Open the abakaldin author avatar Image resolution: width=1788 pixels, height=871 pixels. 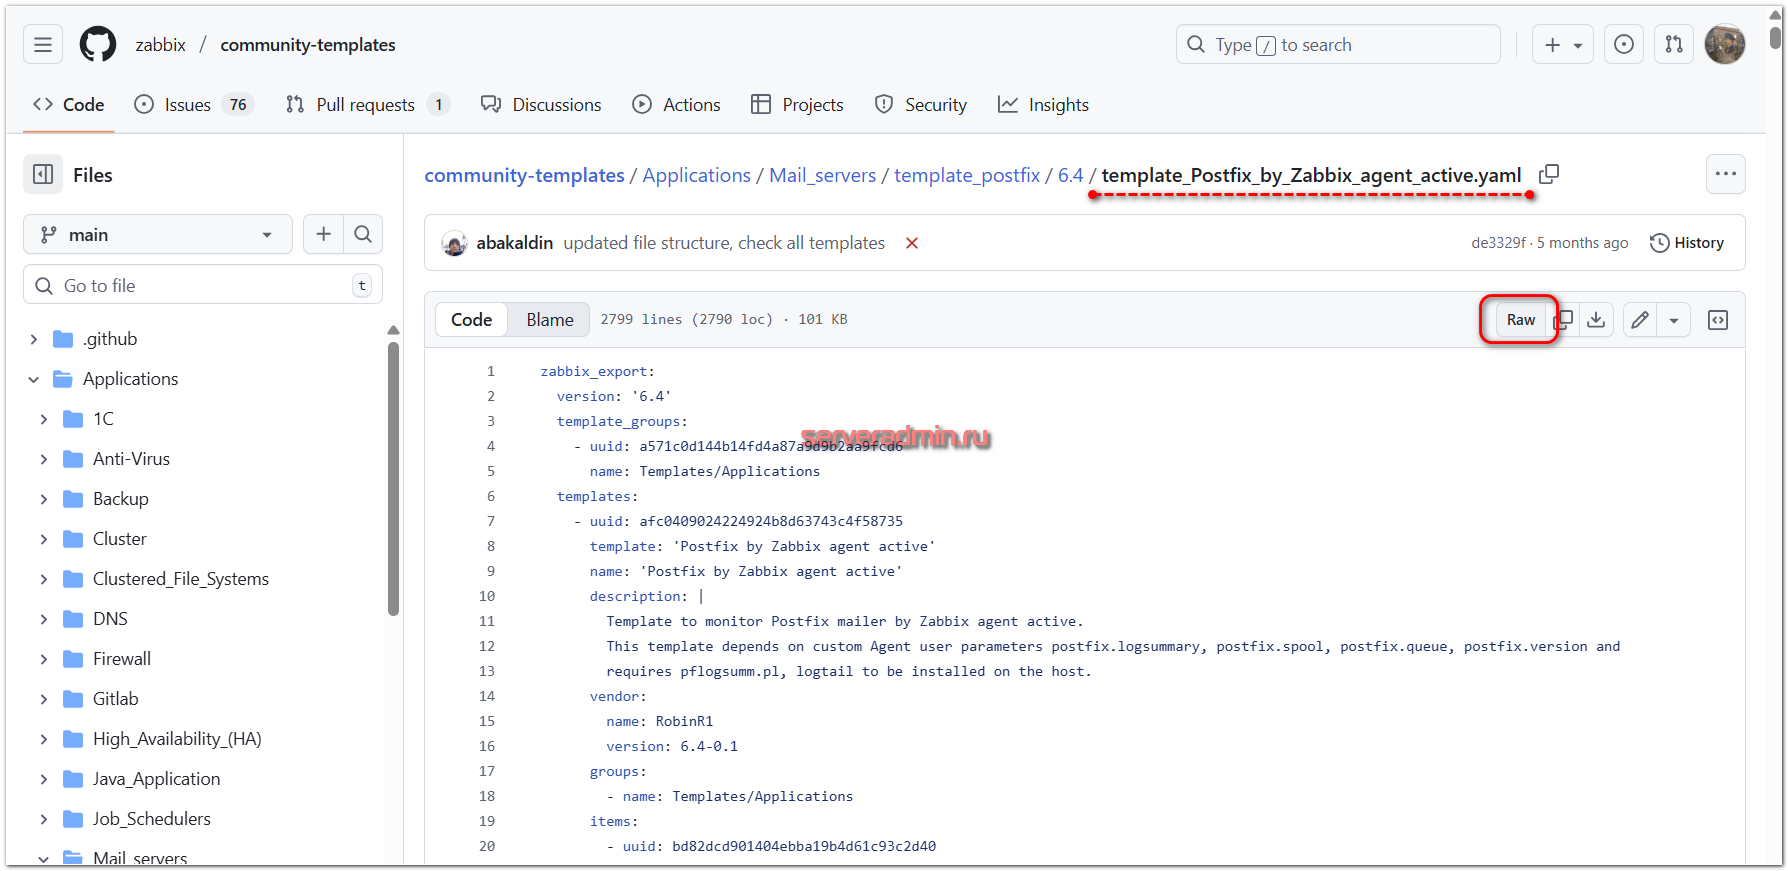click(x=455, y=243)
